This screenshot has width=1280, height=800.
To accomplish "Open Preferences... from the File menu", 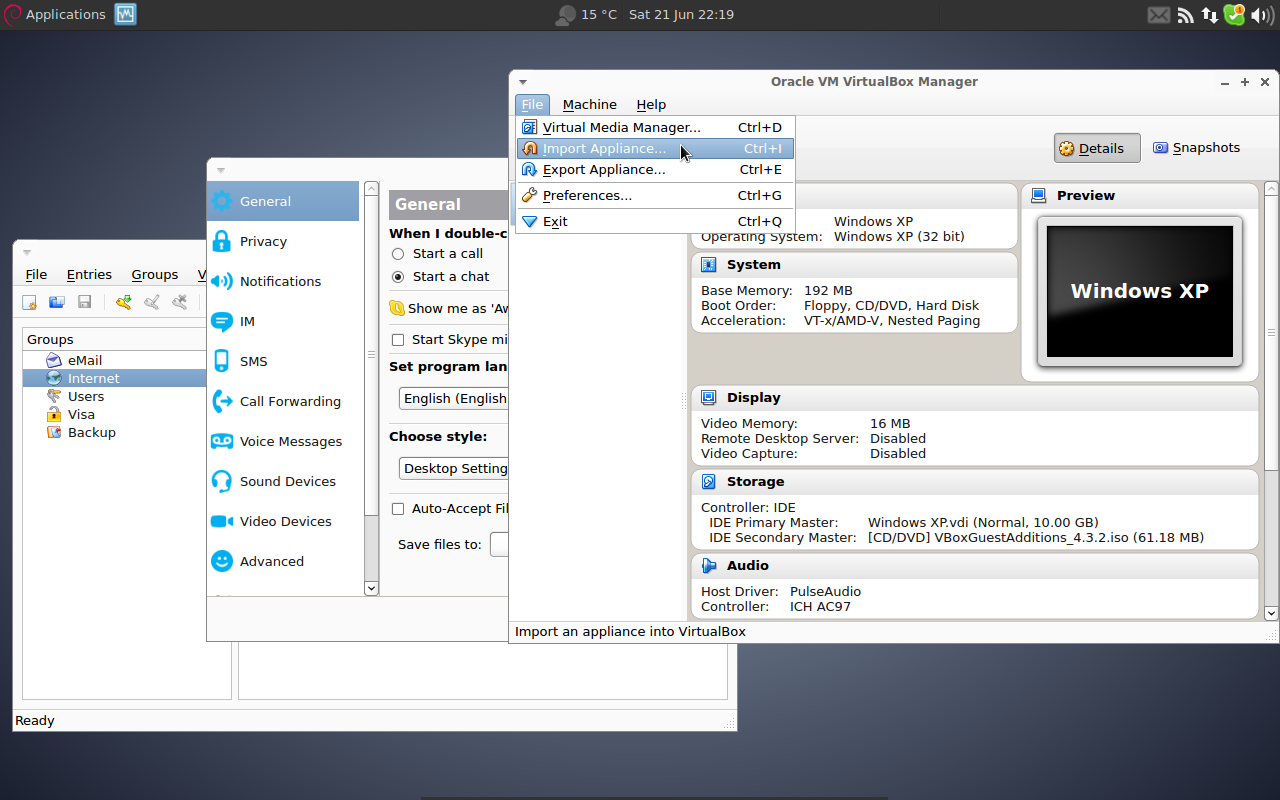I will [x=655, y=195].
